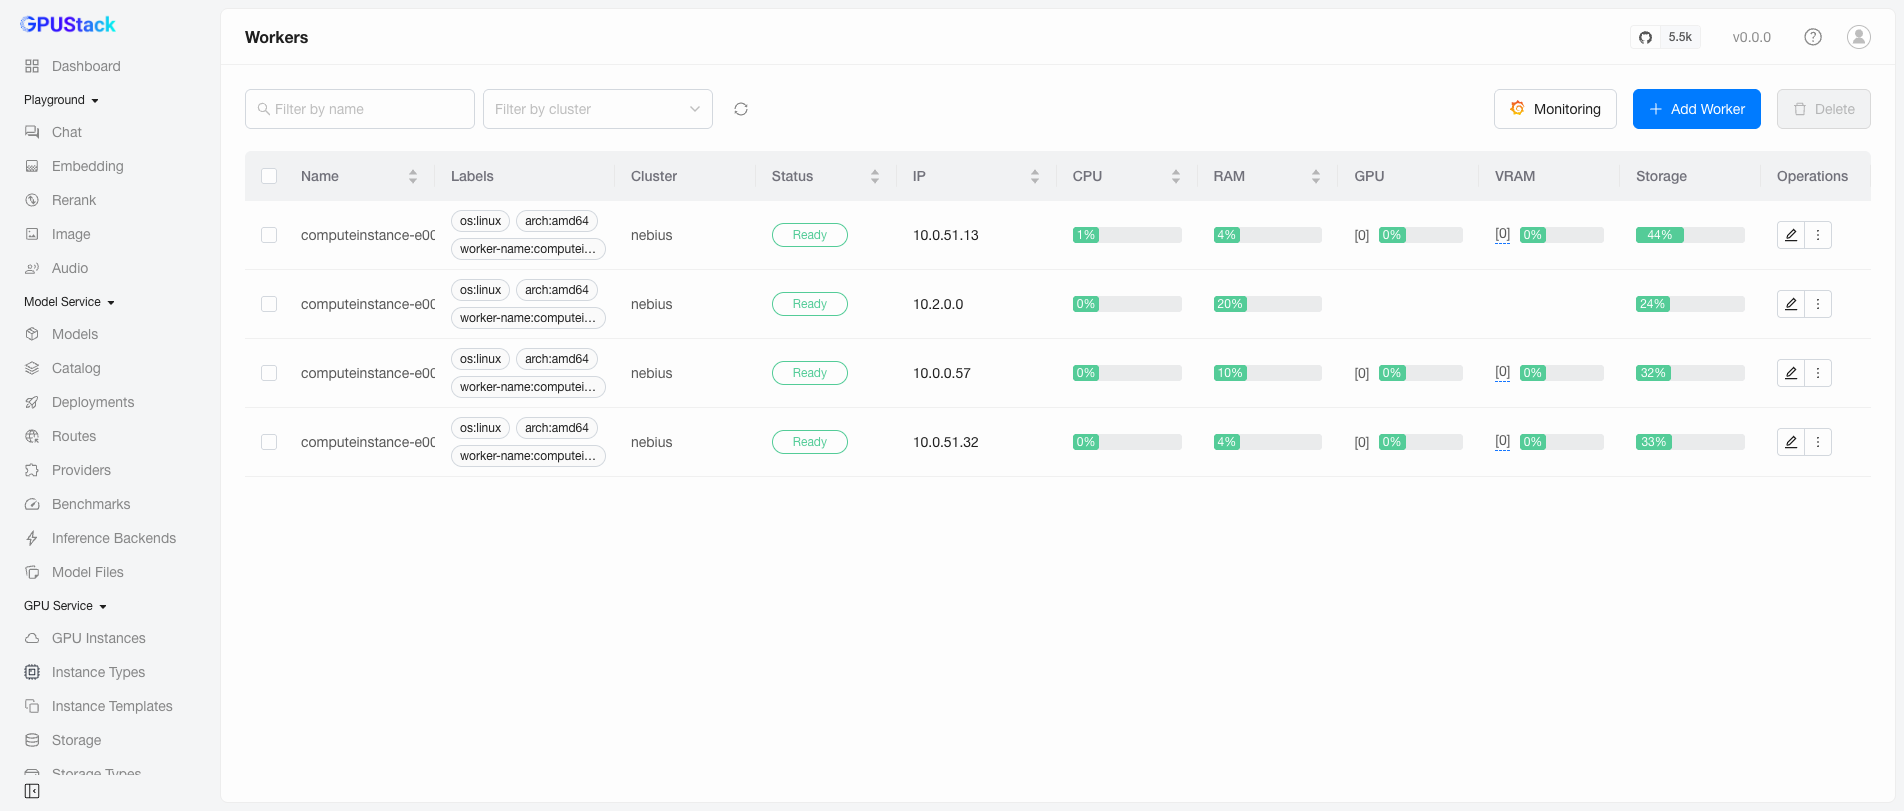
Task: Sort workers by RAM usage
Action: coord(1316,176)
